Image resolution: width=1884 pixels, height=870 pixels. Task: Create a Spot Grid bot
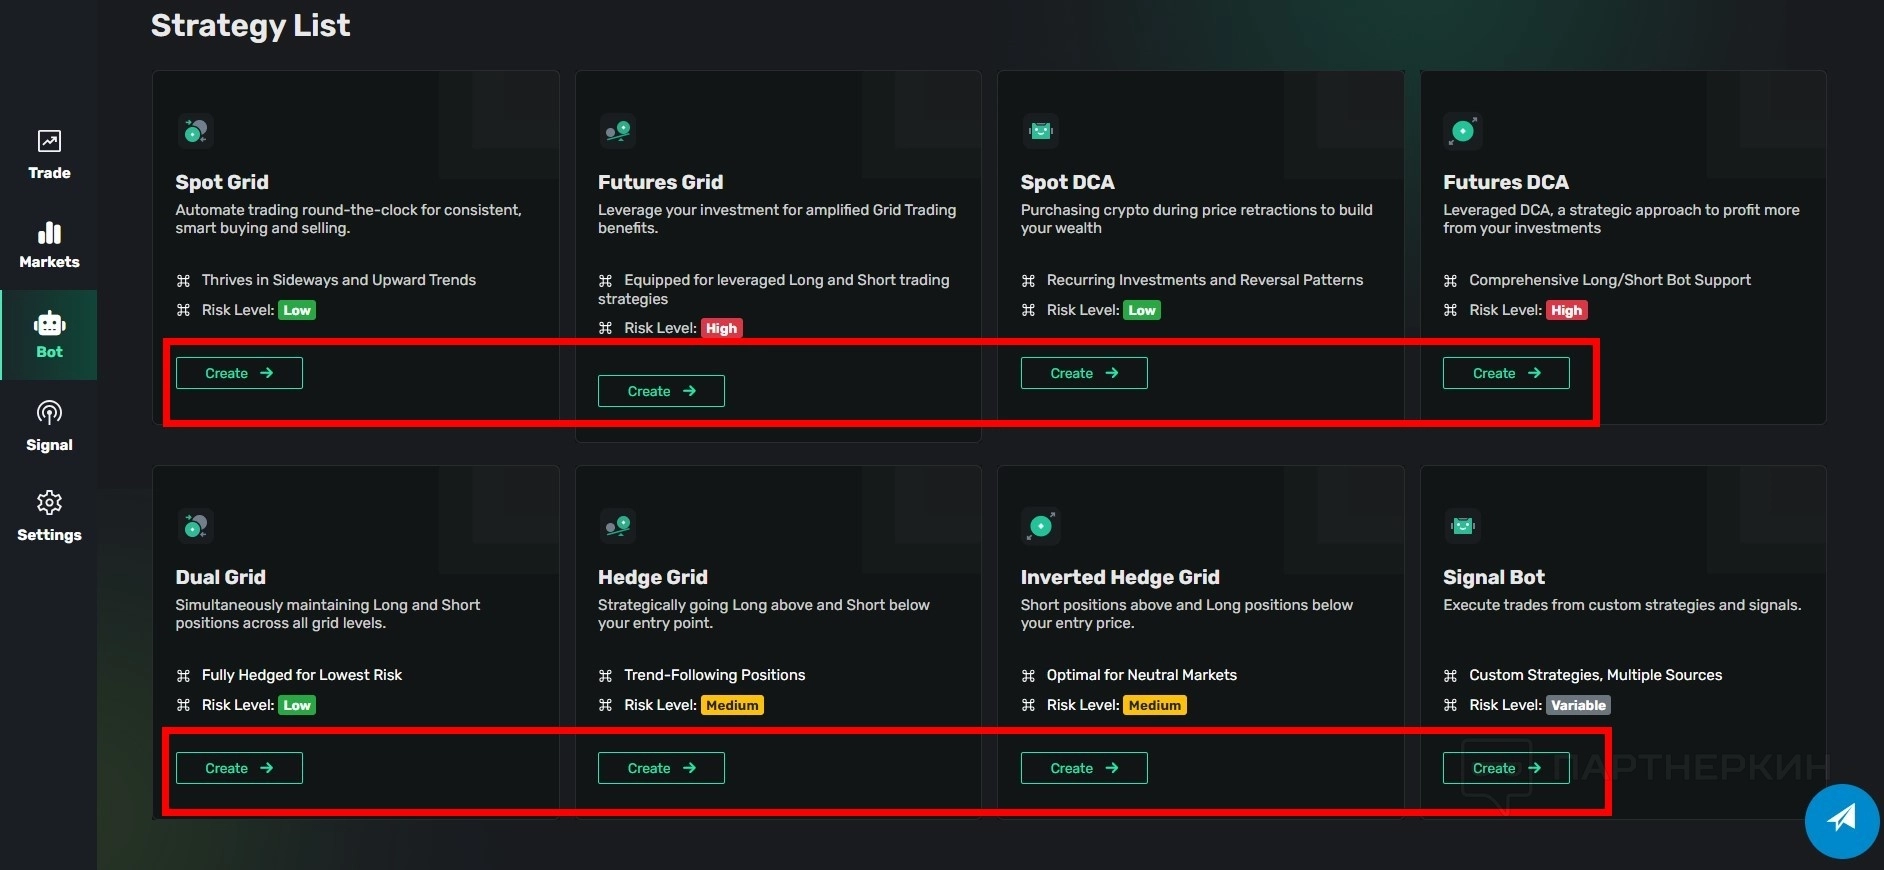pyautogui.click(x=239, y=373)
